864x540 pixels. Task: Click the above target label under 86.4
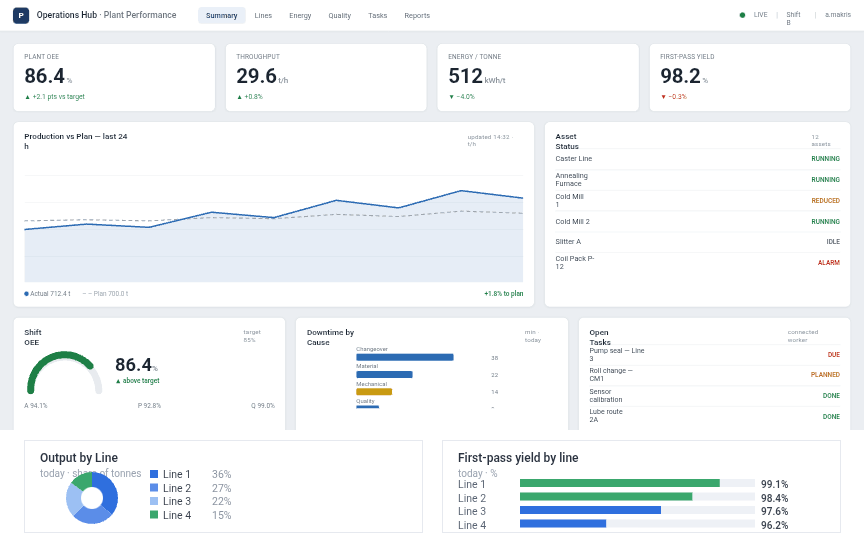tap(137, 381)
